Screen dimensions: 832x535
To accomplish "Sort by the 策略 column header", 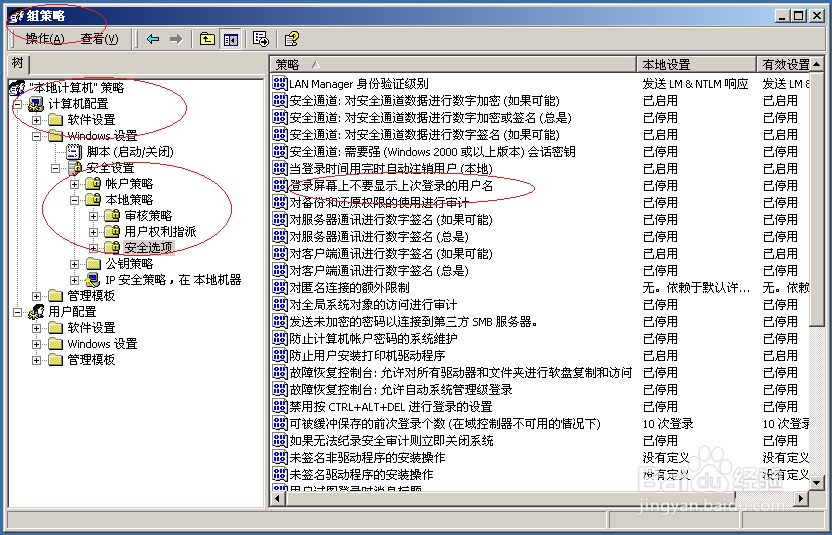I will coord(453,64).
